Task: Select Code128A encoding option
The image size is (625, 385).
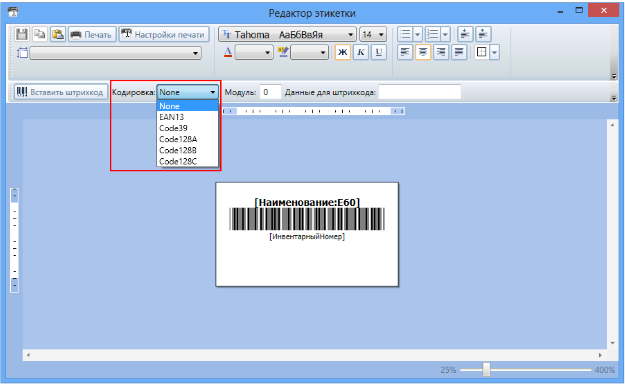Action: click(x=187, y=139)
